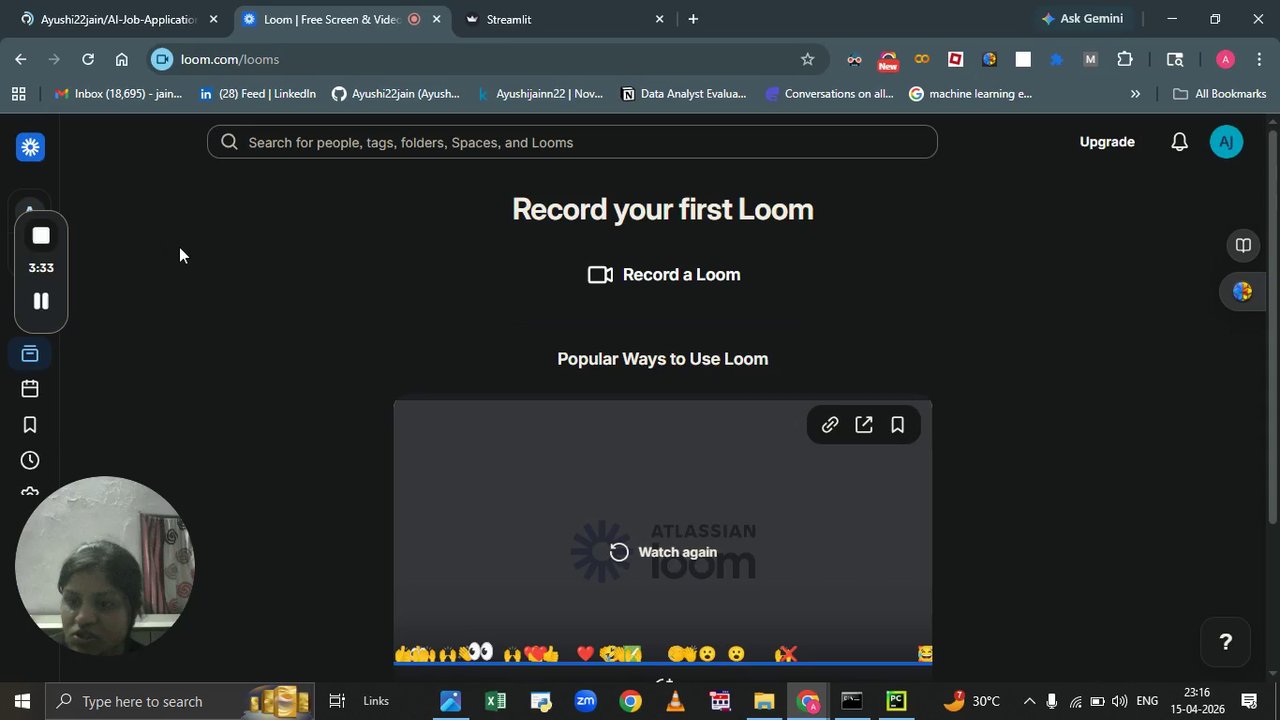1280x720 pixels.
Task: Open the Ayushi22jain GitHub bookmark
Action: [396, 94]
